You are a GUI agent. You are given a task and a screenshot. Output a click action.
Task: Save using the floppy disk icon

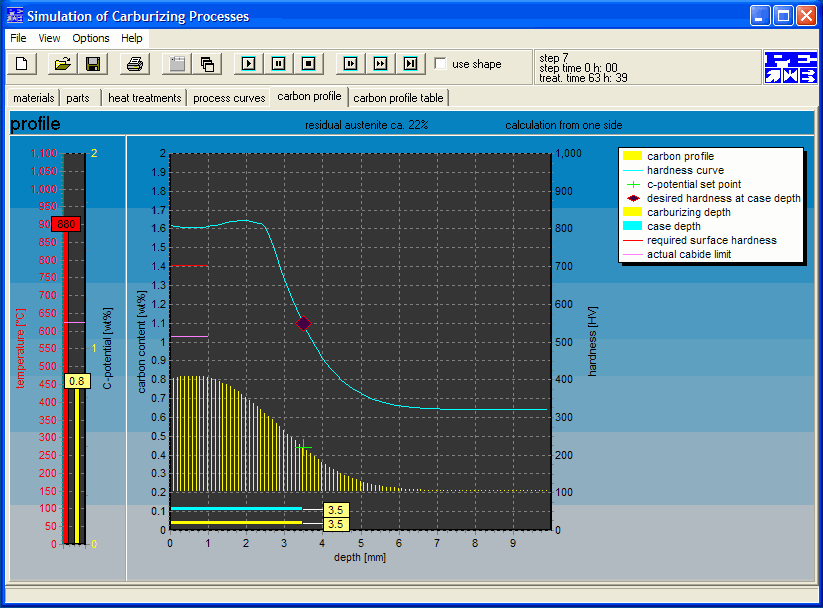(x=93, y=64)
